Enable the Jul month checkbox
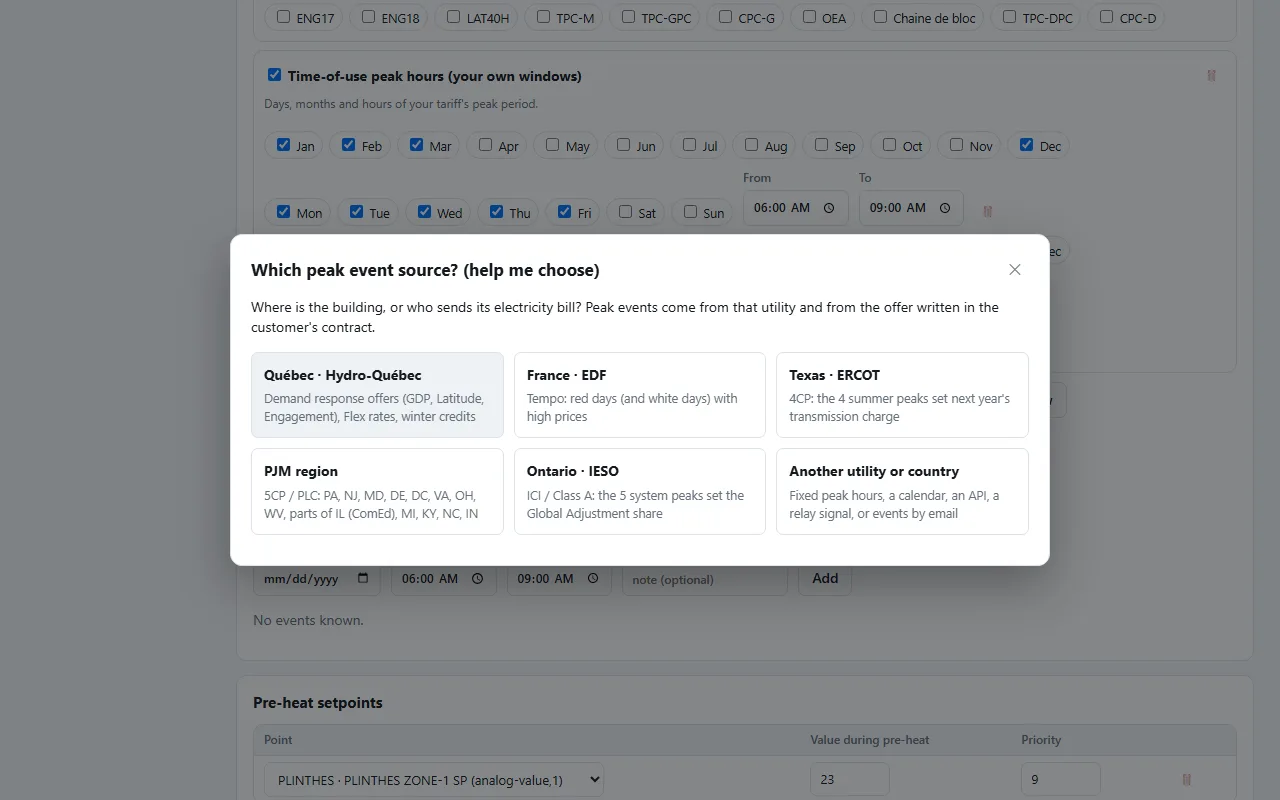1280x800 pixels. [x=689, y=145]
